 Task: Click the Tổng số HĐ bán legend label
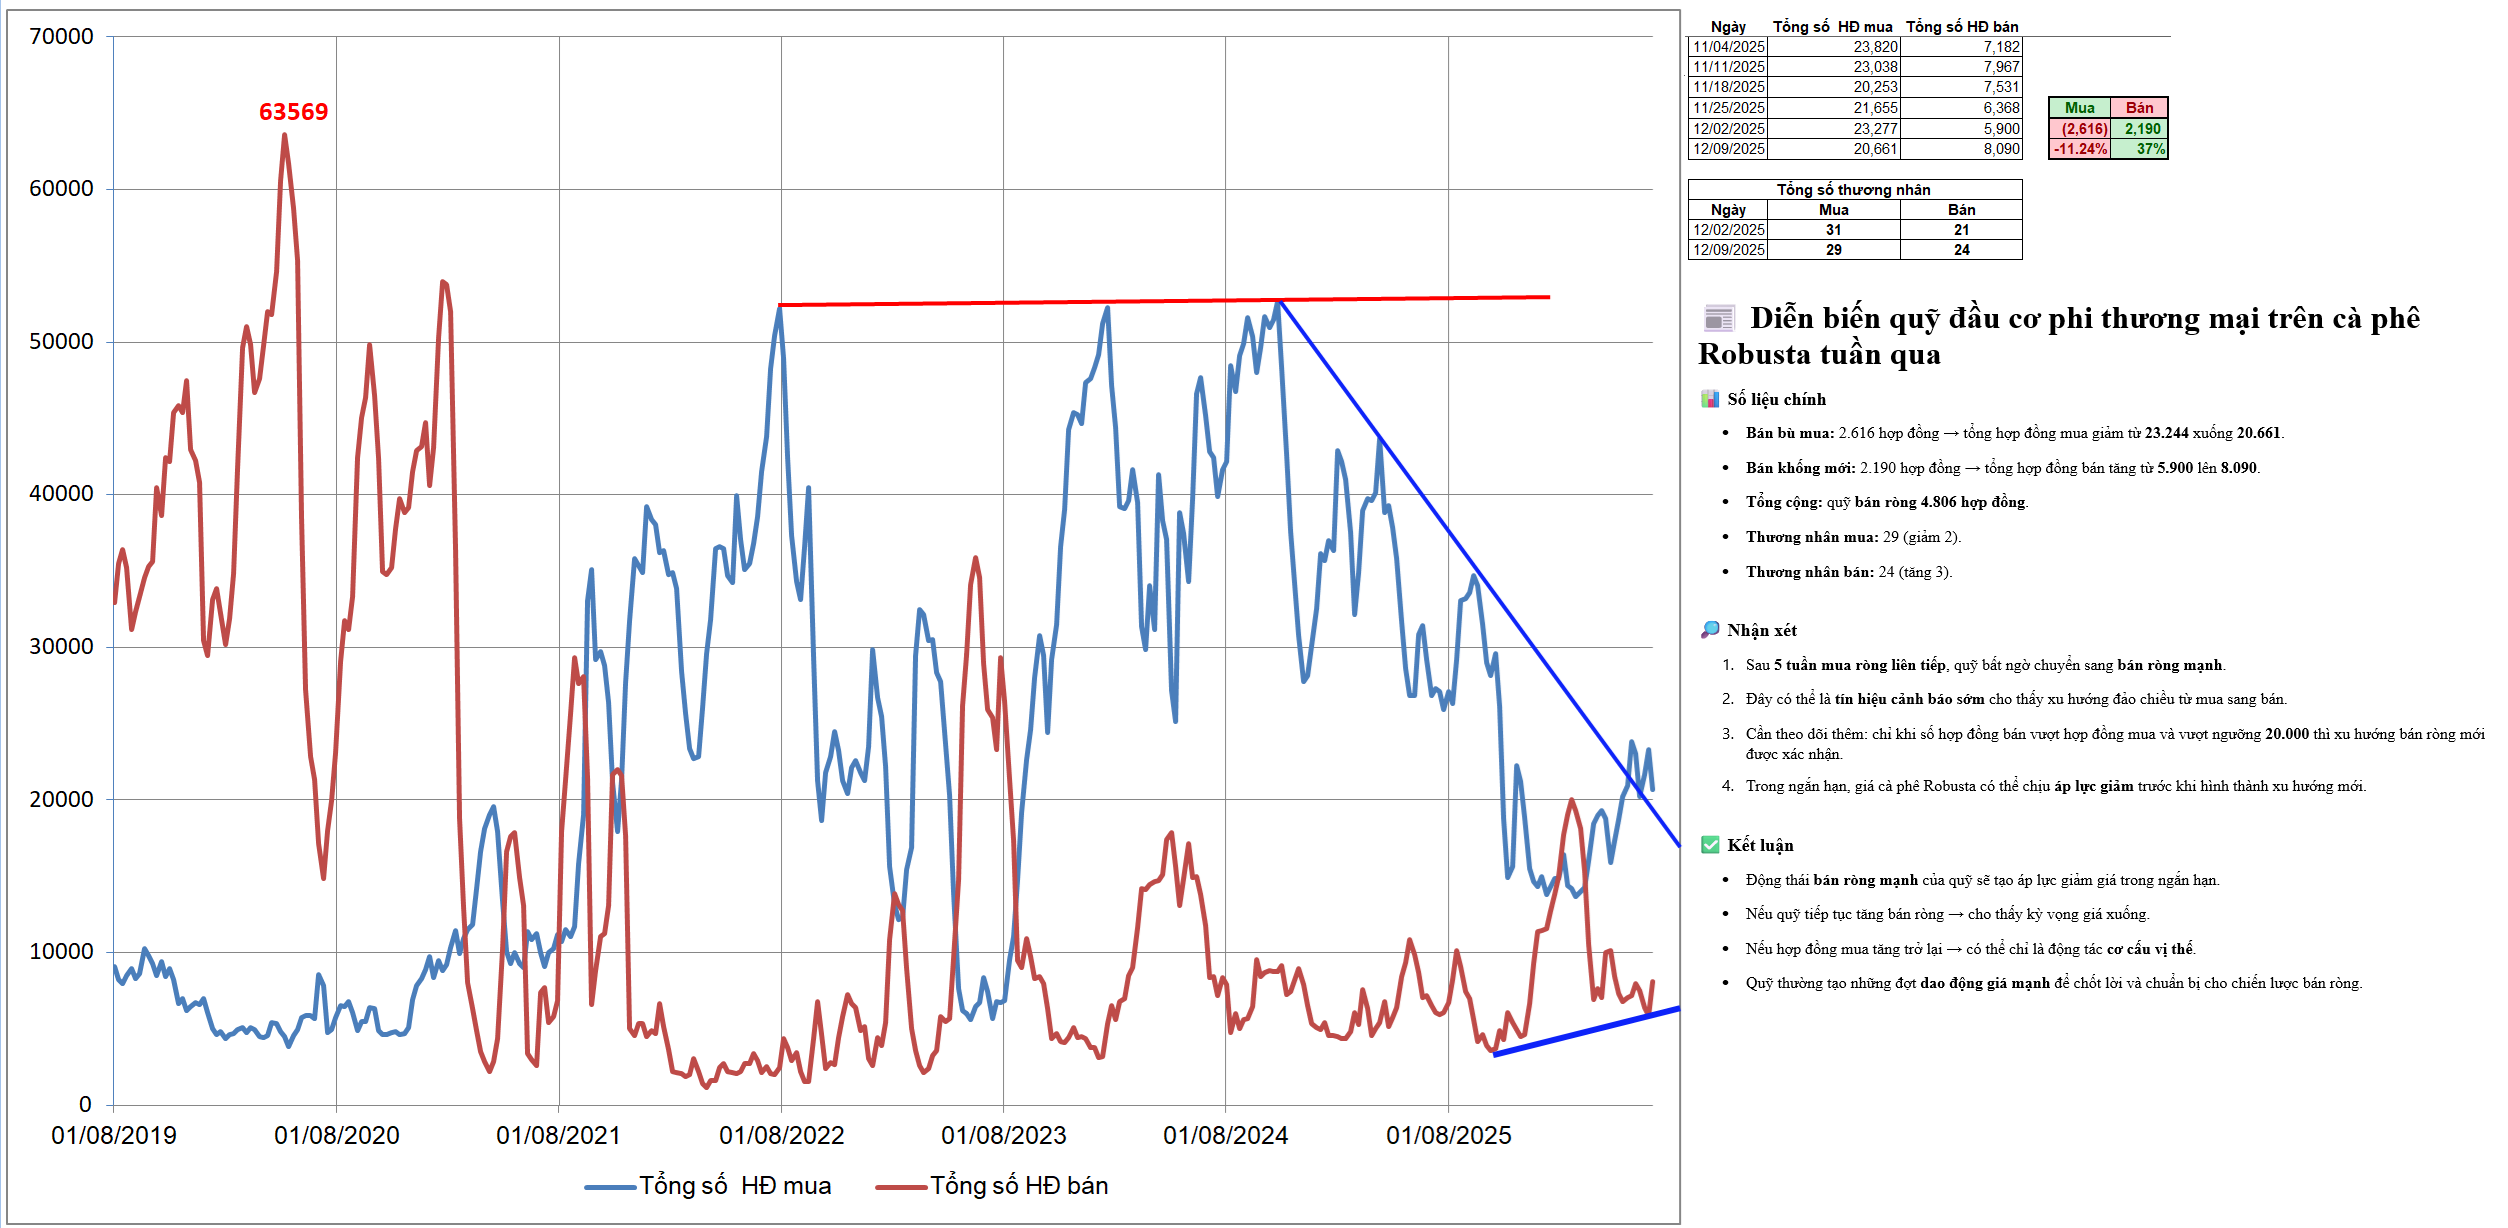click(x=1019, y=1186)
